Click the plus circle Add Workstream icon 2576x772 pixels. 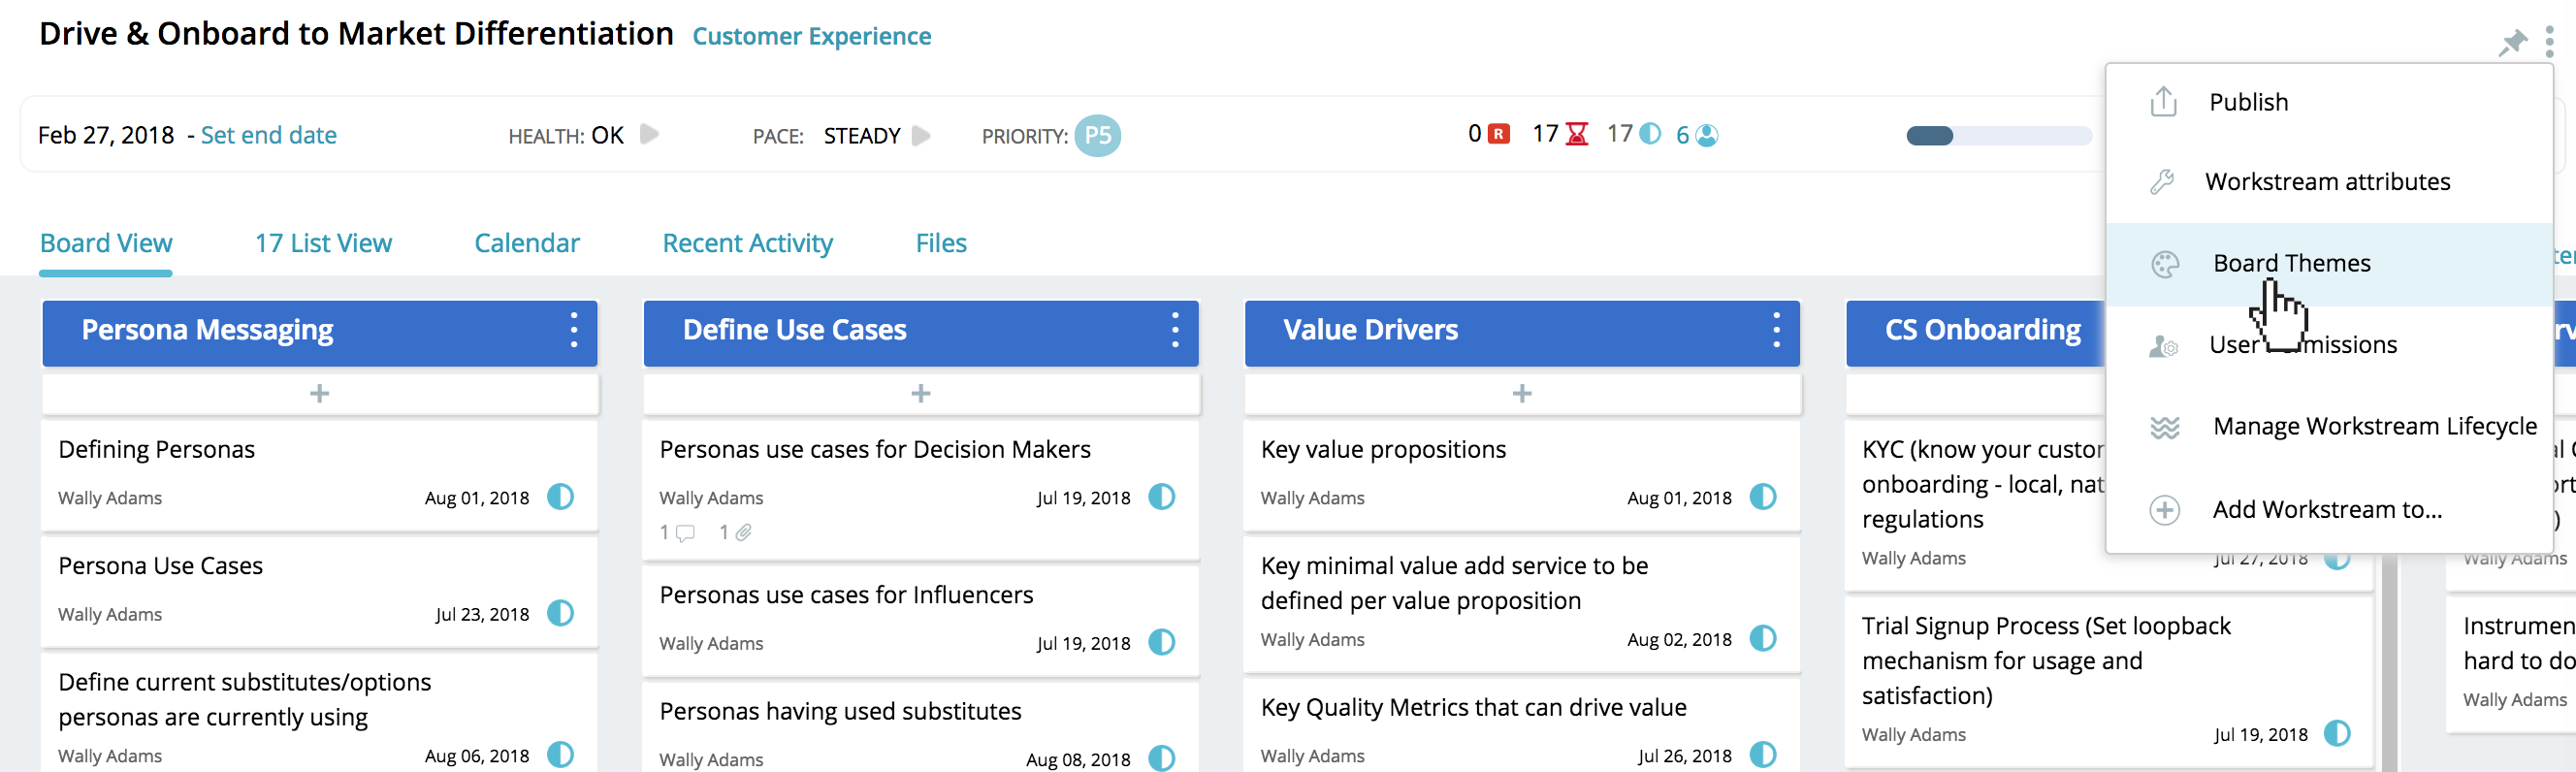tap(2165, 510)
